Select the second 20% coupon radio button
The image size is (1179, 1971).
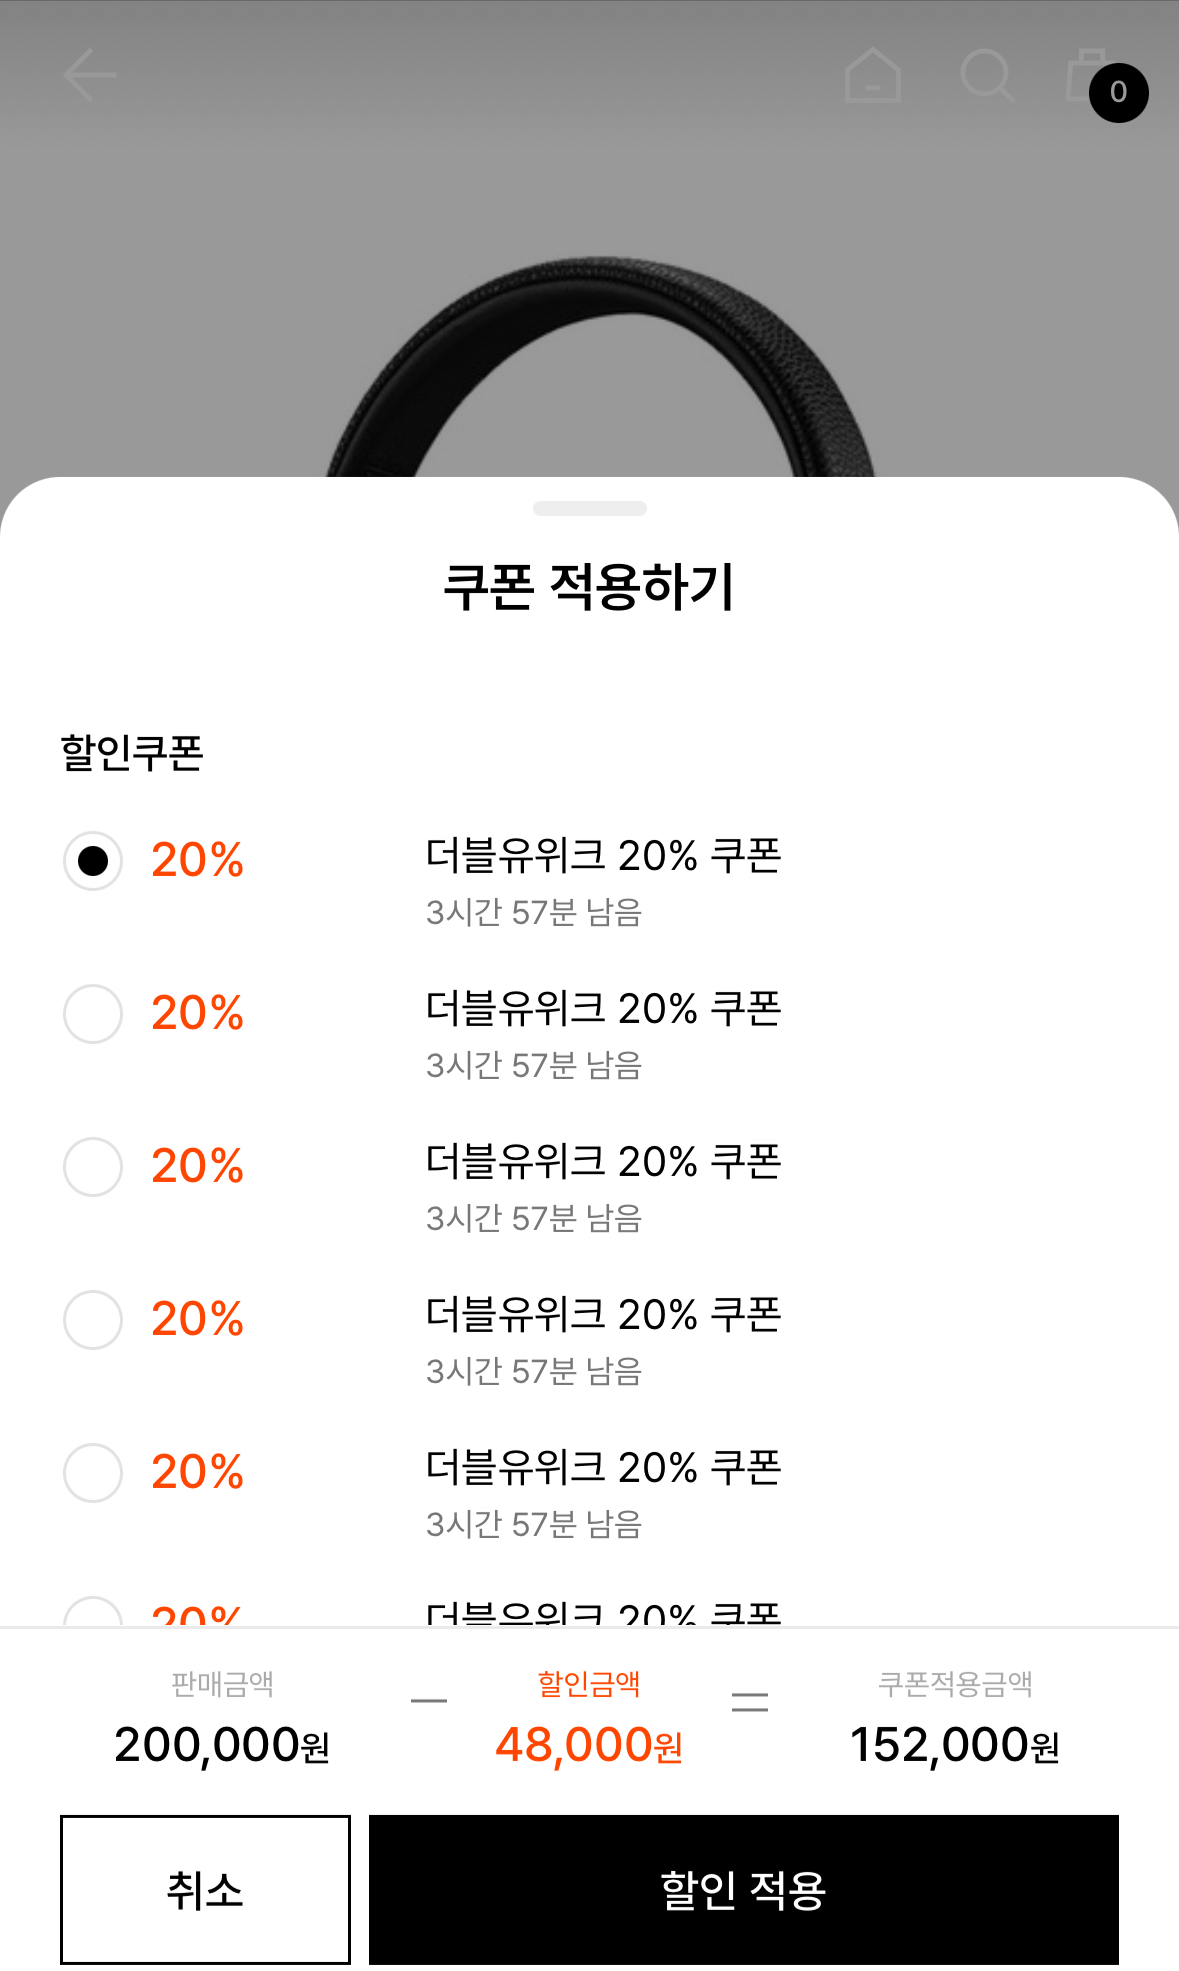[x=93, y=1014]
